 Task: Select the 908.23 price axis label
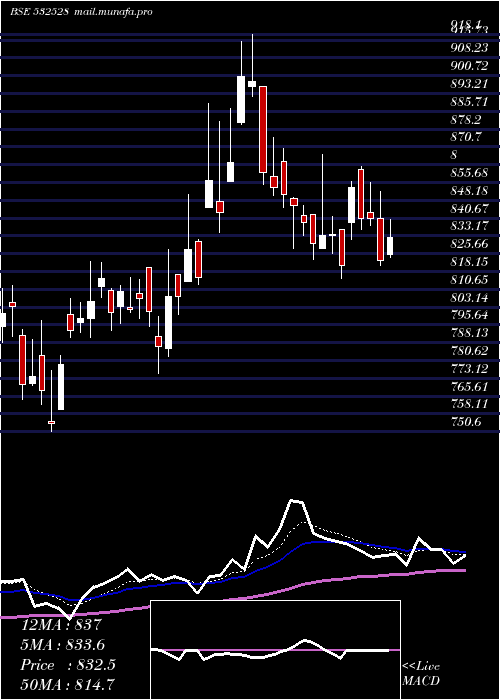pos(468,48)
